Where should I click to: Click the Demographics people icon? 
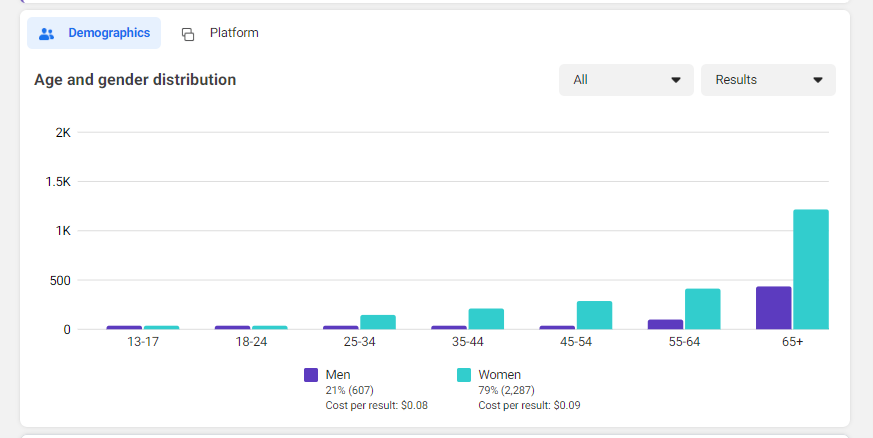pos(46,34)
